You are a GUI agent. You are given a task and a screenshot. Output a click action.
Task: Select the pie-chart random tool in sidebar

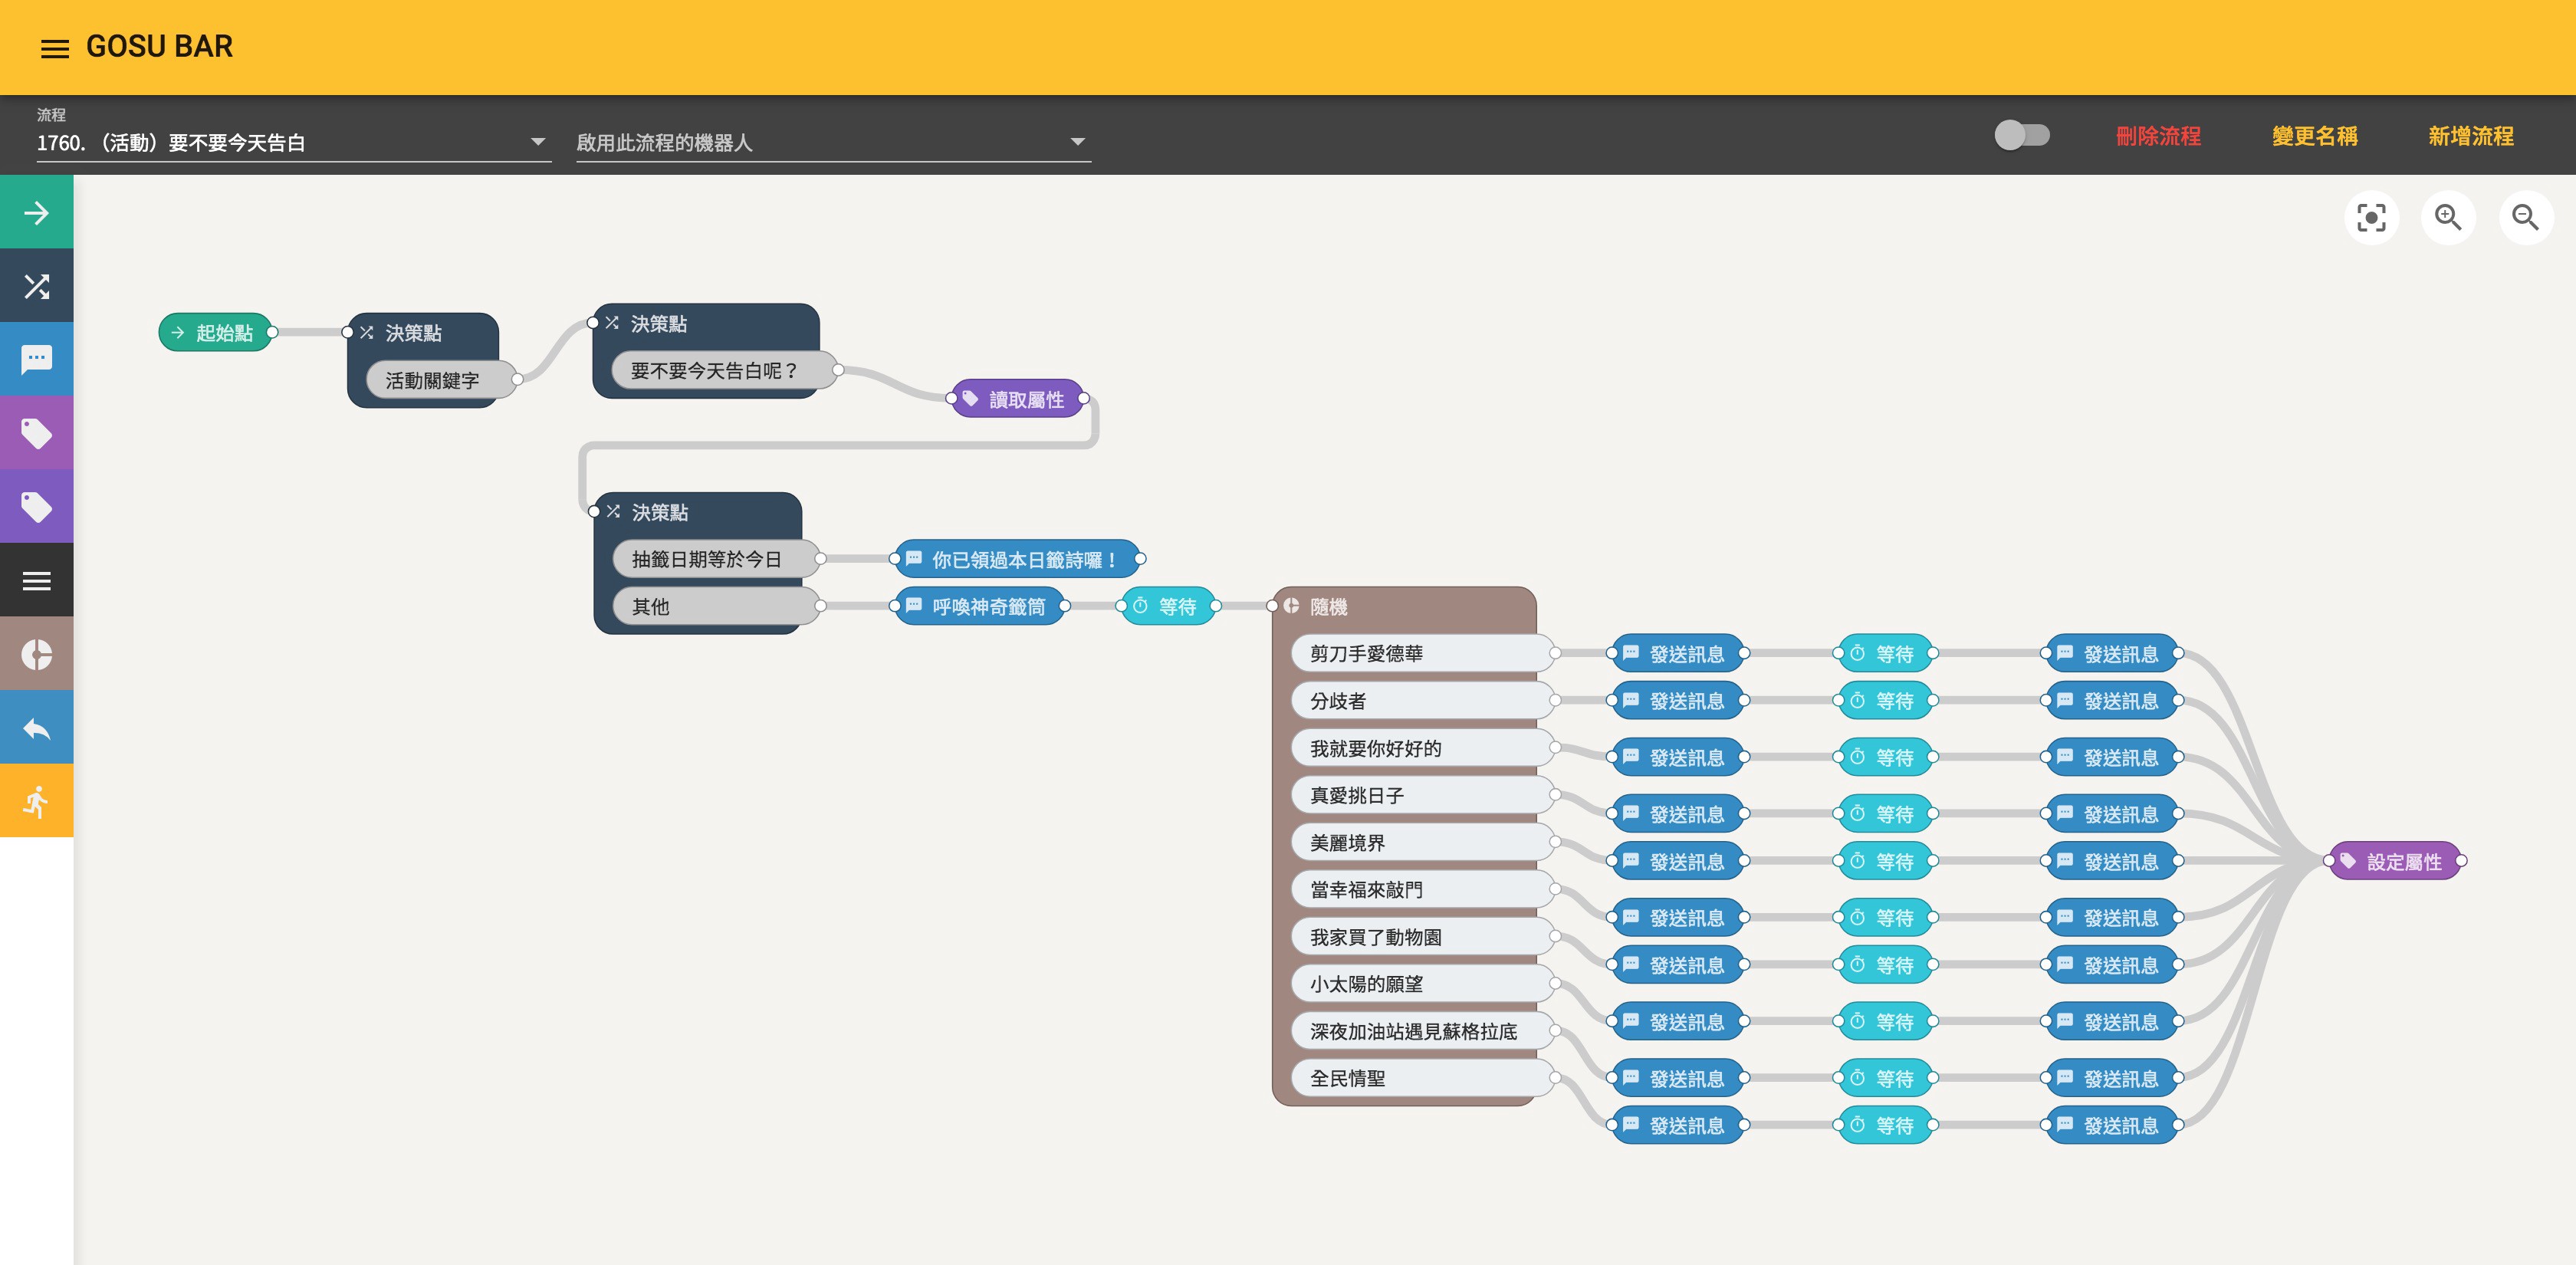click(x=37, y=654)
